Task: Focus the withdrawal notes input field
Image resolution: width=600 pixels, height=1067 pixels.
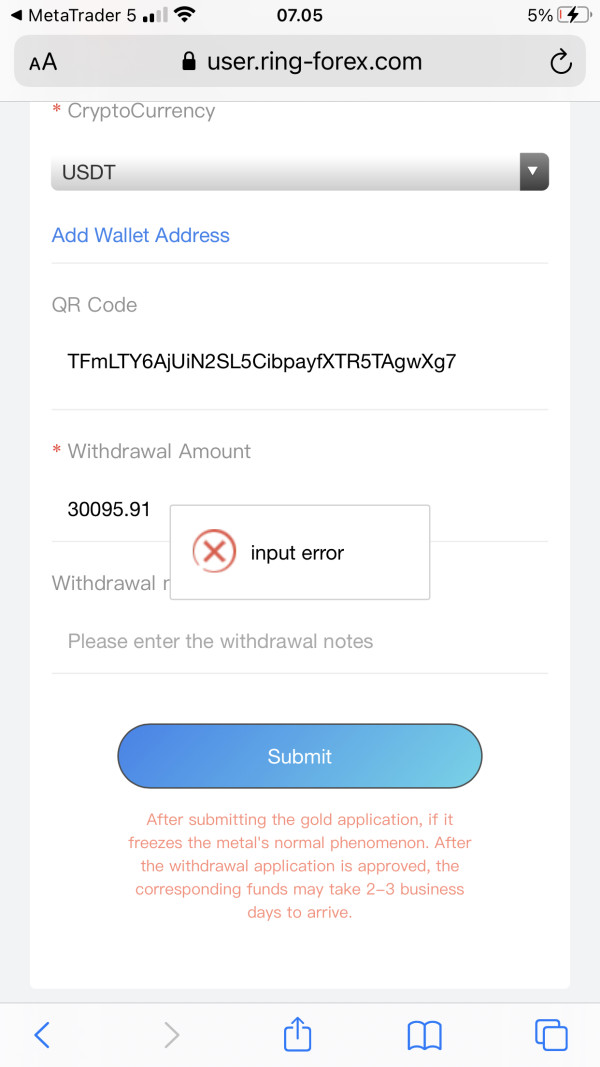Action: 300,641
